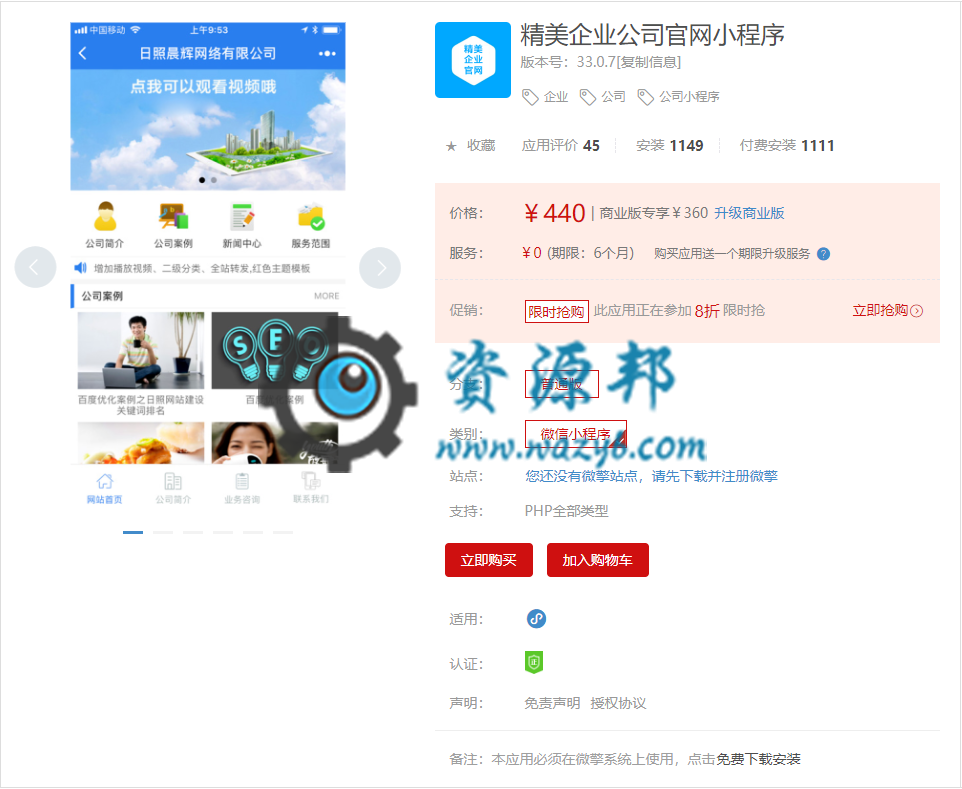Image resolution: width=962 pixels, height=789 pixels.
Task: Click the tag icon beside 企业
Action: click(x=529, y=97)
